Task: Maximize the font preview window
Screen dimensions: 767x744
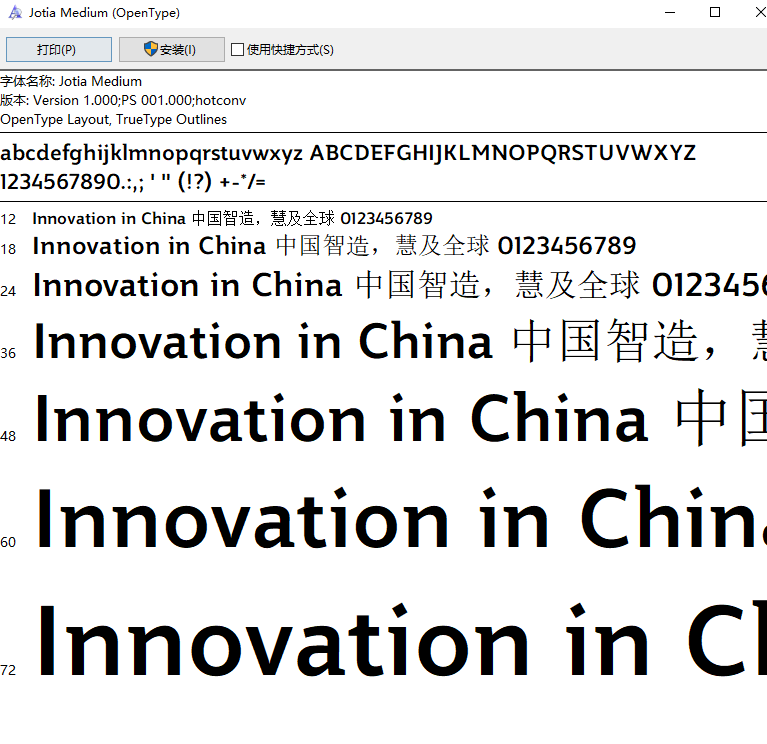Action: pyautogui.click(x=715, y=13)
